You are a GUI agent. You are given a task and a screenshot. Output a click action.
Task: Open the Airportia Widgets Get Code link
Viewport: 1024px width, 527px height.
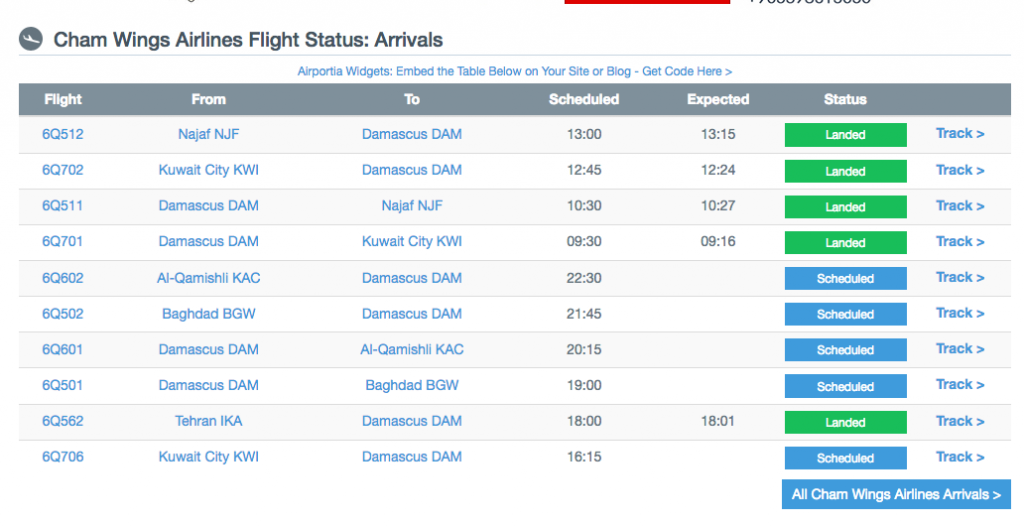515,71
